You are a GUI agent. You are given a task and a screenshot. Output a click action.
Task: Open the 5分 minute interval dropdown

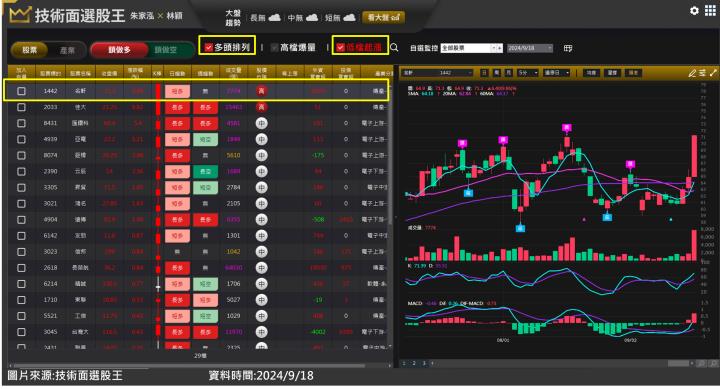(528, 73)
